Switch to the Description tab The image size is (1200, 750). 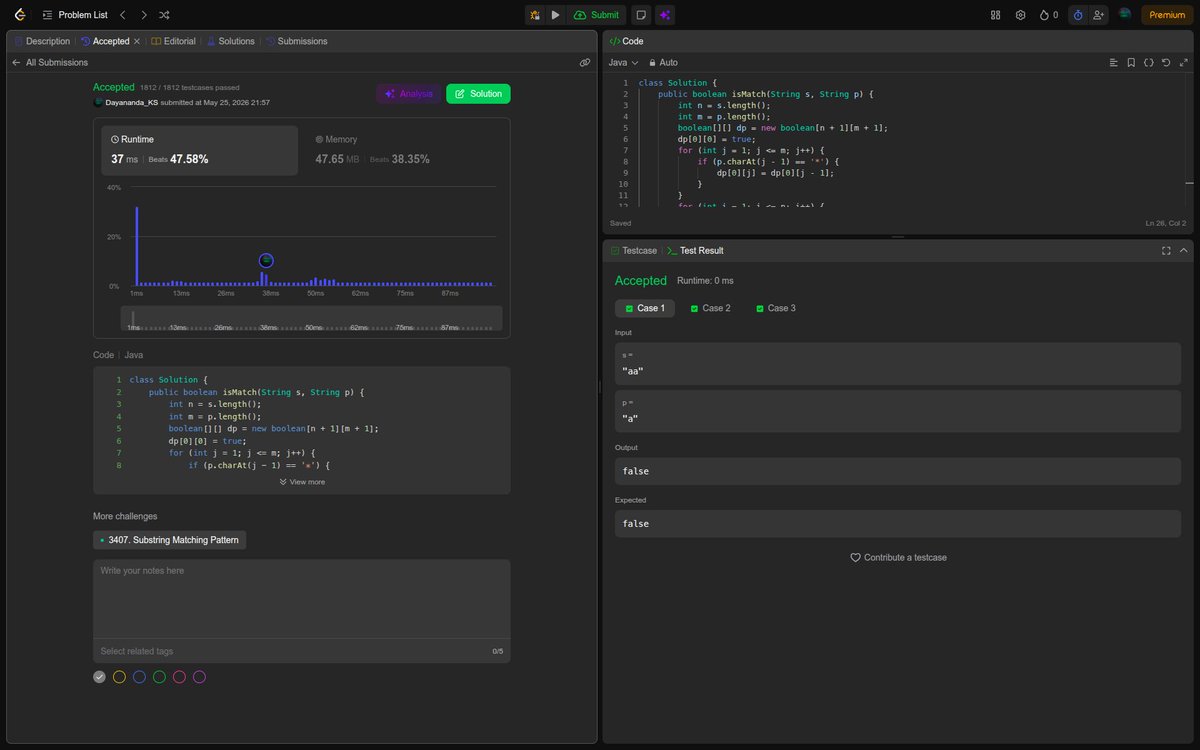click(x=42, y=41)
